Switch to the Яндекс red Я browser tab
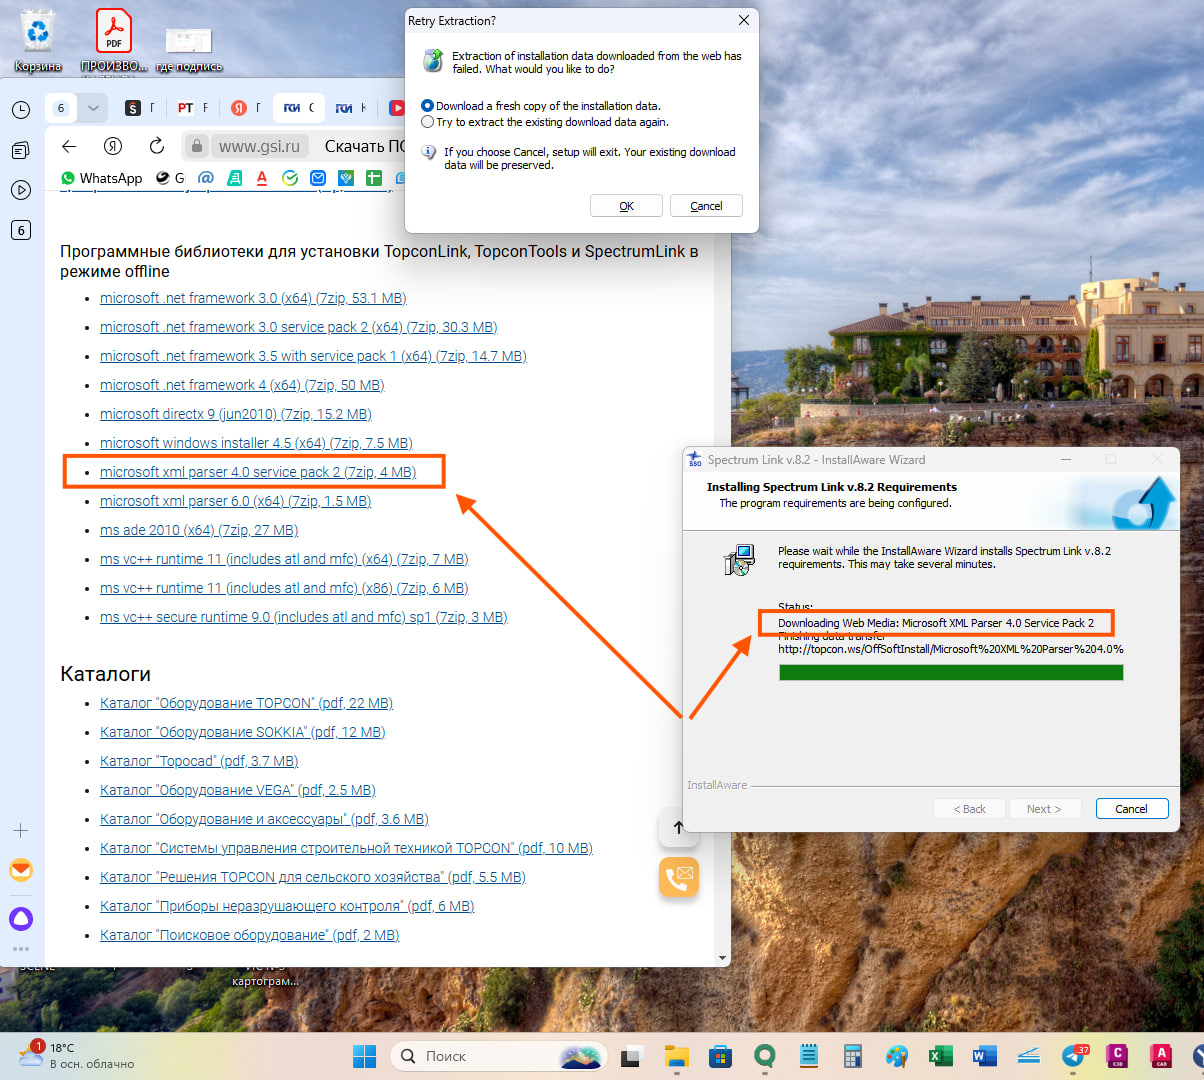Viewport: 1204px width, 1080px height. [245, 108]
